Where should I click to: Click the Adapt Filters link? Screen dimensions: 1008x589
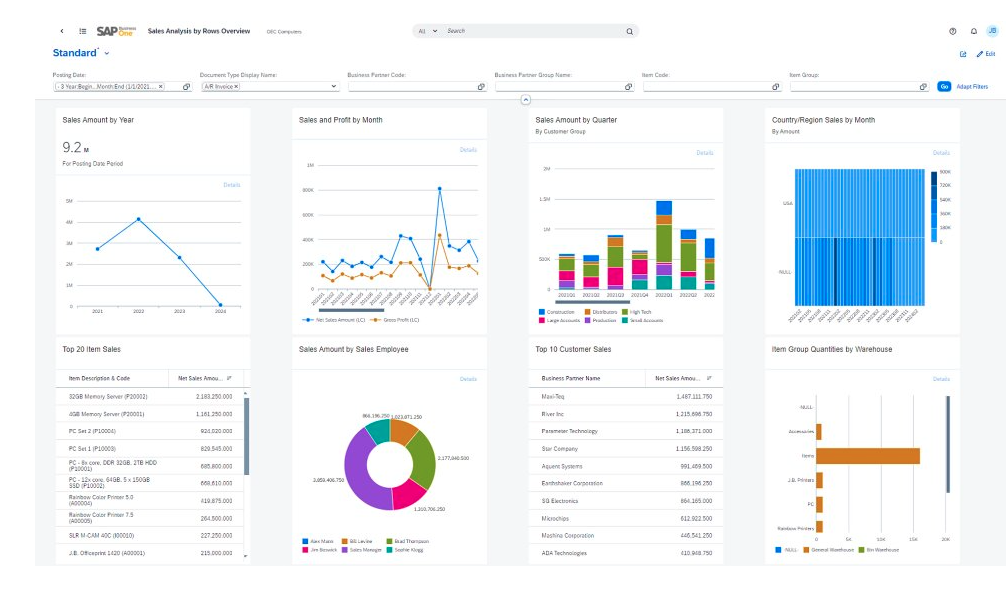click(971, 87)
